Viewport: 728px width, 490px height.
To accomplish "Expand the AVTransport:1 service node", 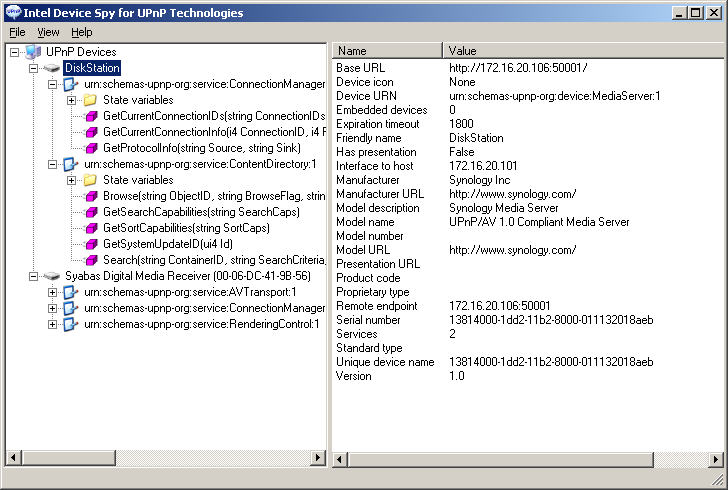I will click(x=52, y=292).
